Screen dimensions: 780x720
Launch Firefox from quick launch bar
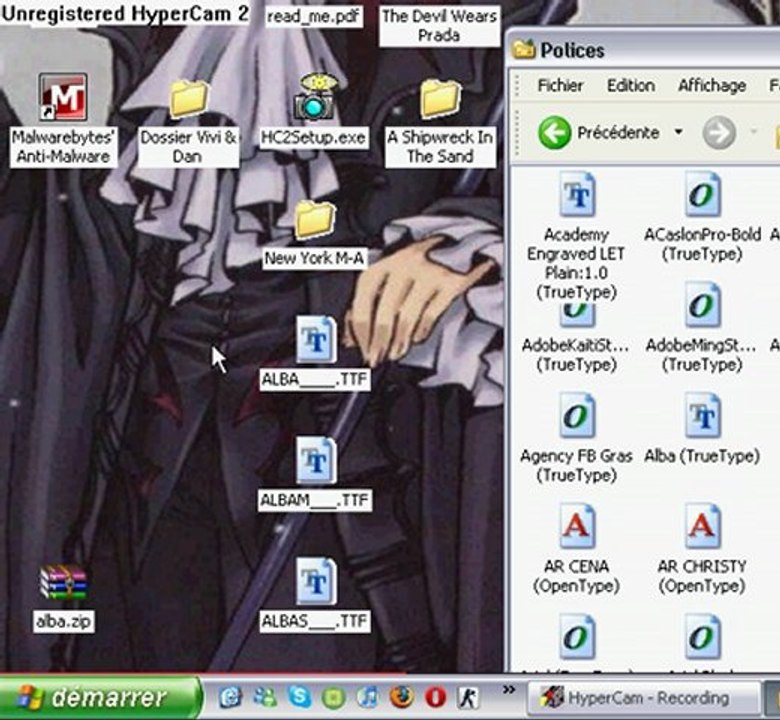(x=402, y=697)
